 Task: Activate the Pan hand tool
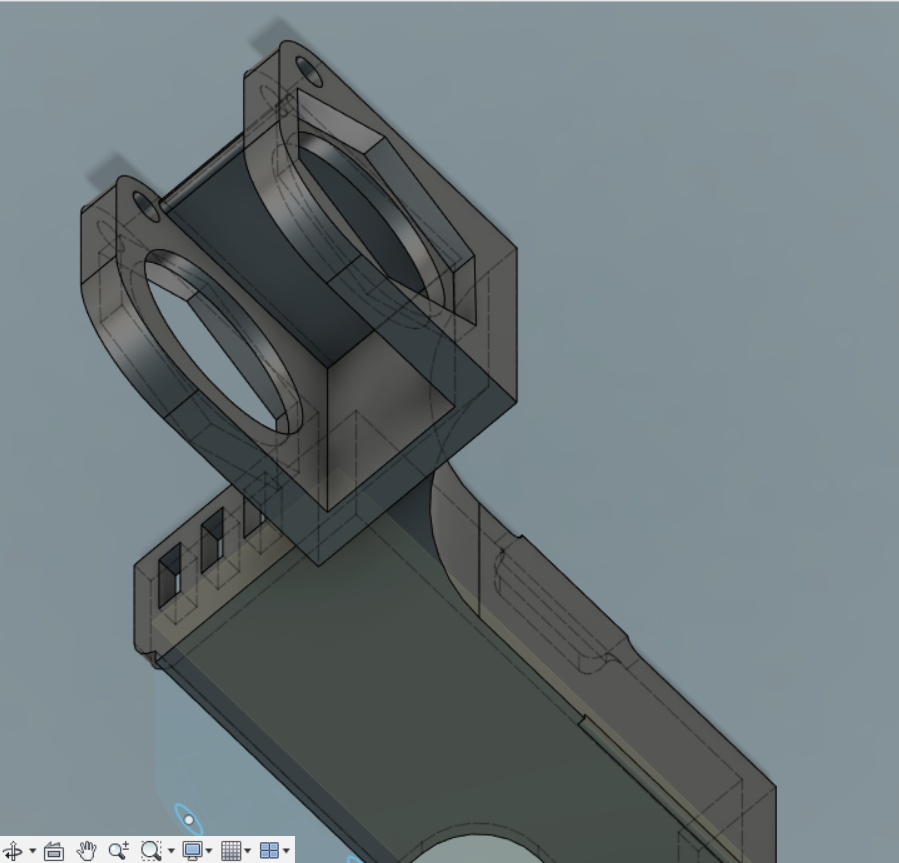(x=86, y=851)
